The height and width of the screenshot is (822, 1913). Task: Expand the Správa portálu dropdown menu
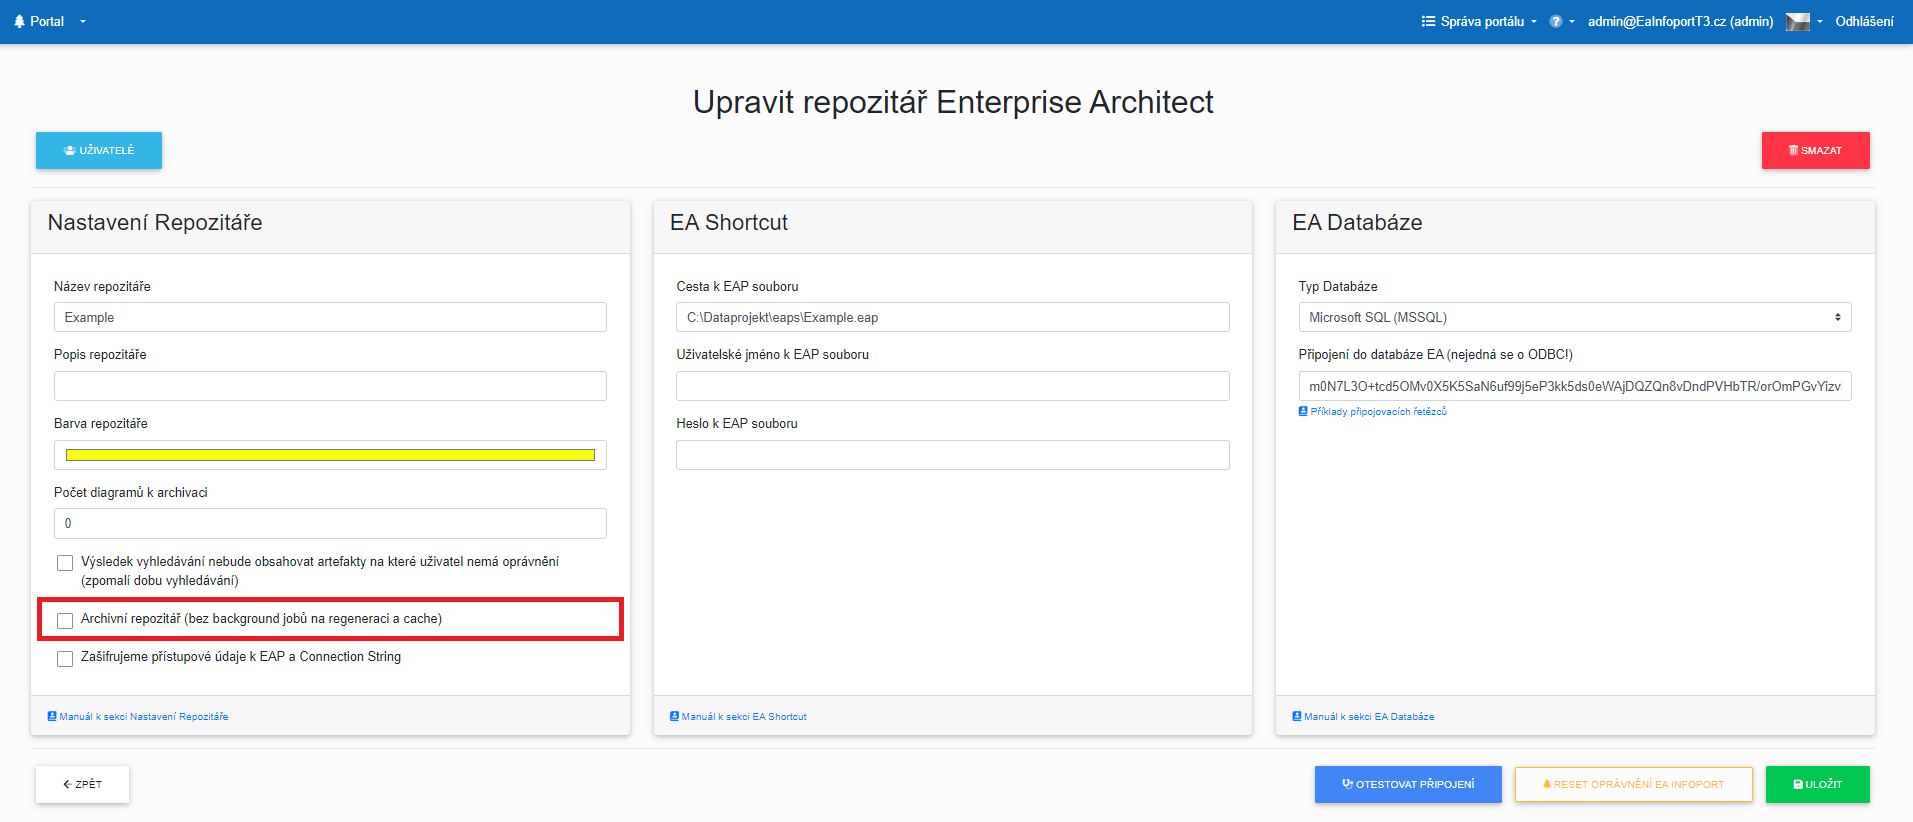pos(1479,21)
